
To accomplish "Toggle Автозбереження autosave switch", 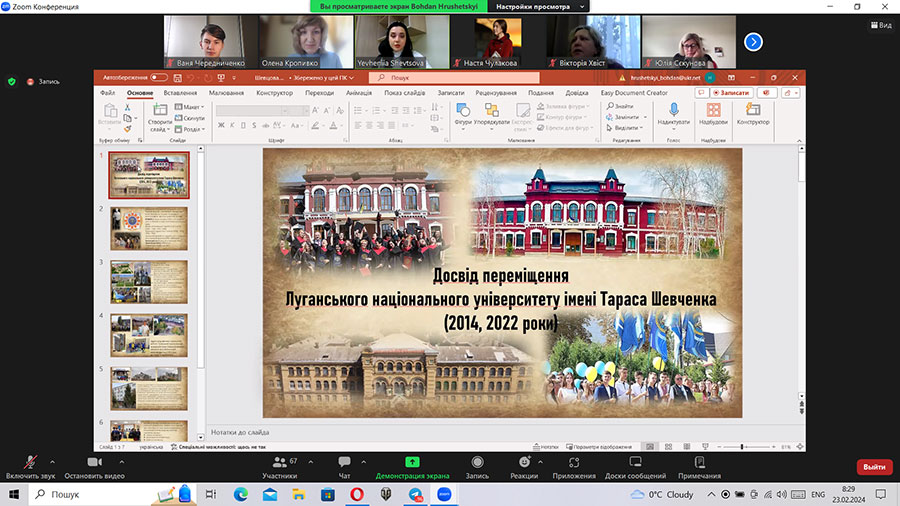I will tap(159, 77).
